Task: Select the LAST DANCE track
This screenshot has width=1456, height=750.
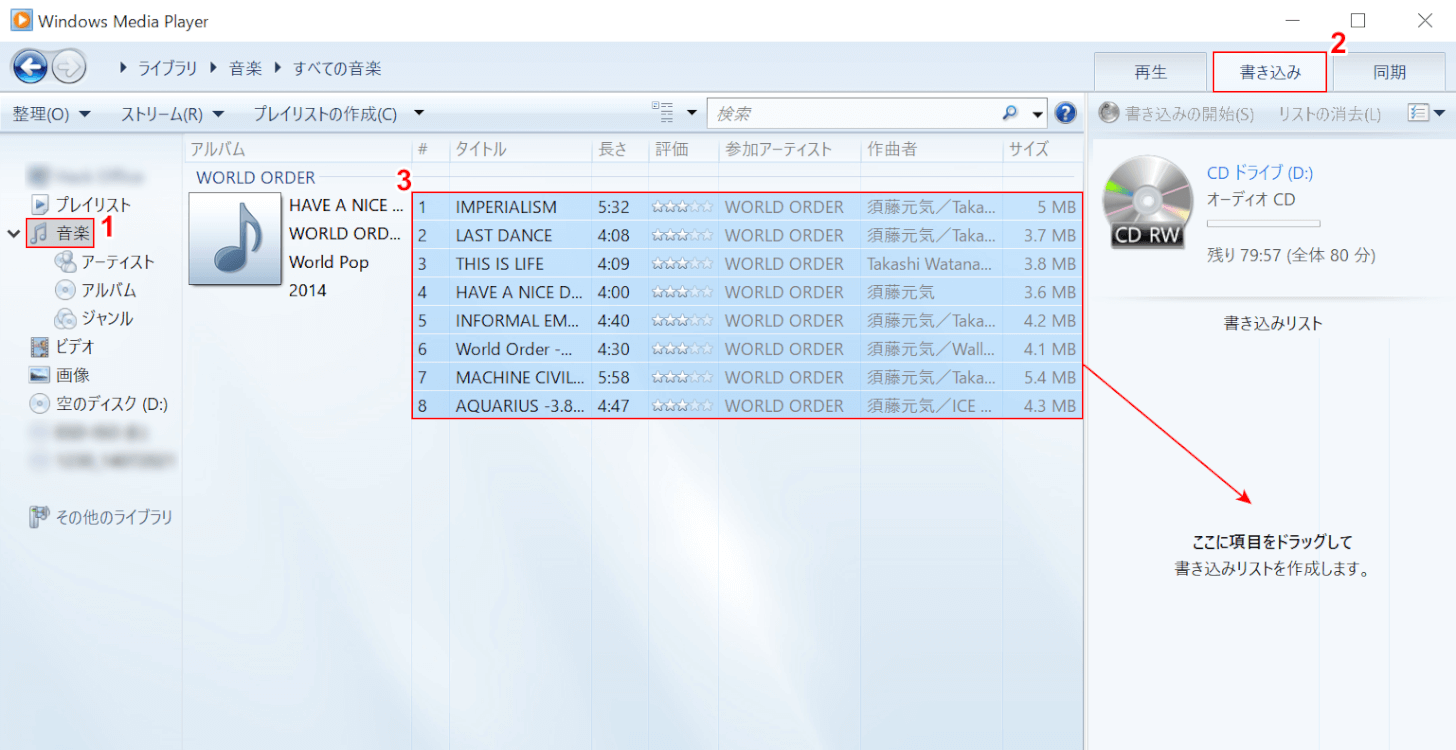Action: [x=747, y=235]
